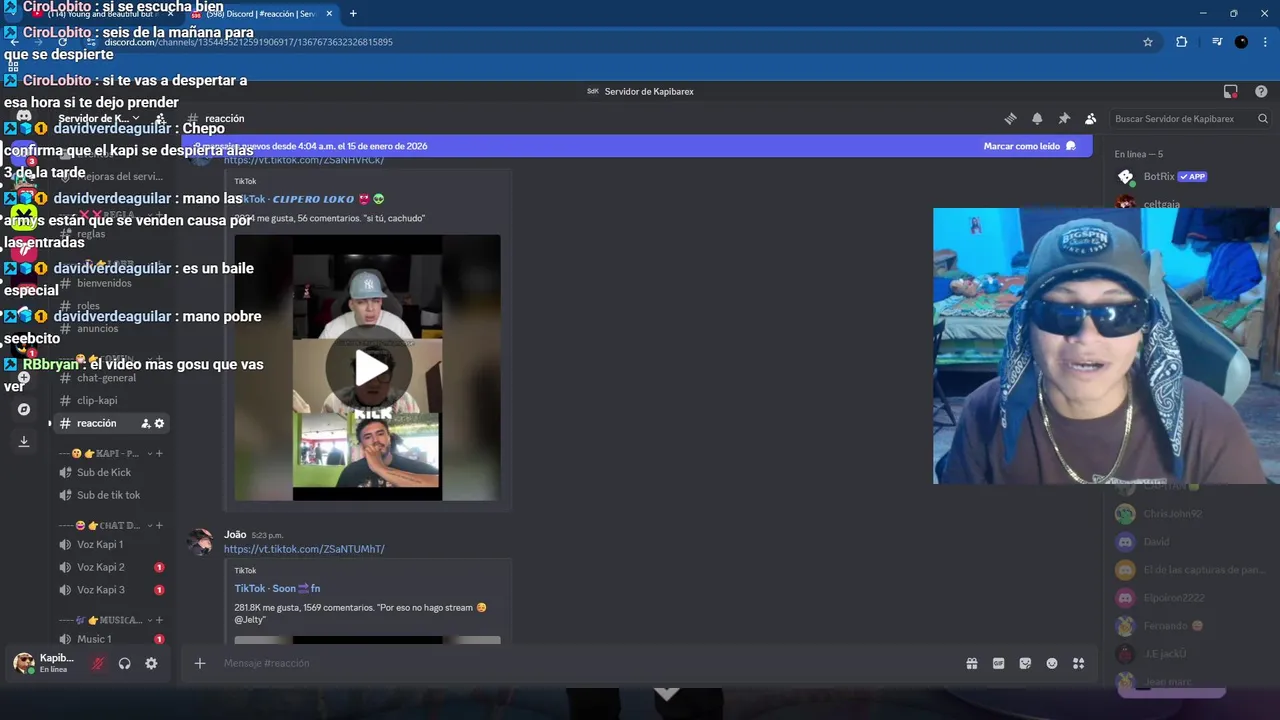Open the apps launcher icon in message bar
The height and width of the screenshot is (720, 1280).
[1078, 663]
